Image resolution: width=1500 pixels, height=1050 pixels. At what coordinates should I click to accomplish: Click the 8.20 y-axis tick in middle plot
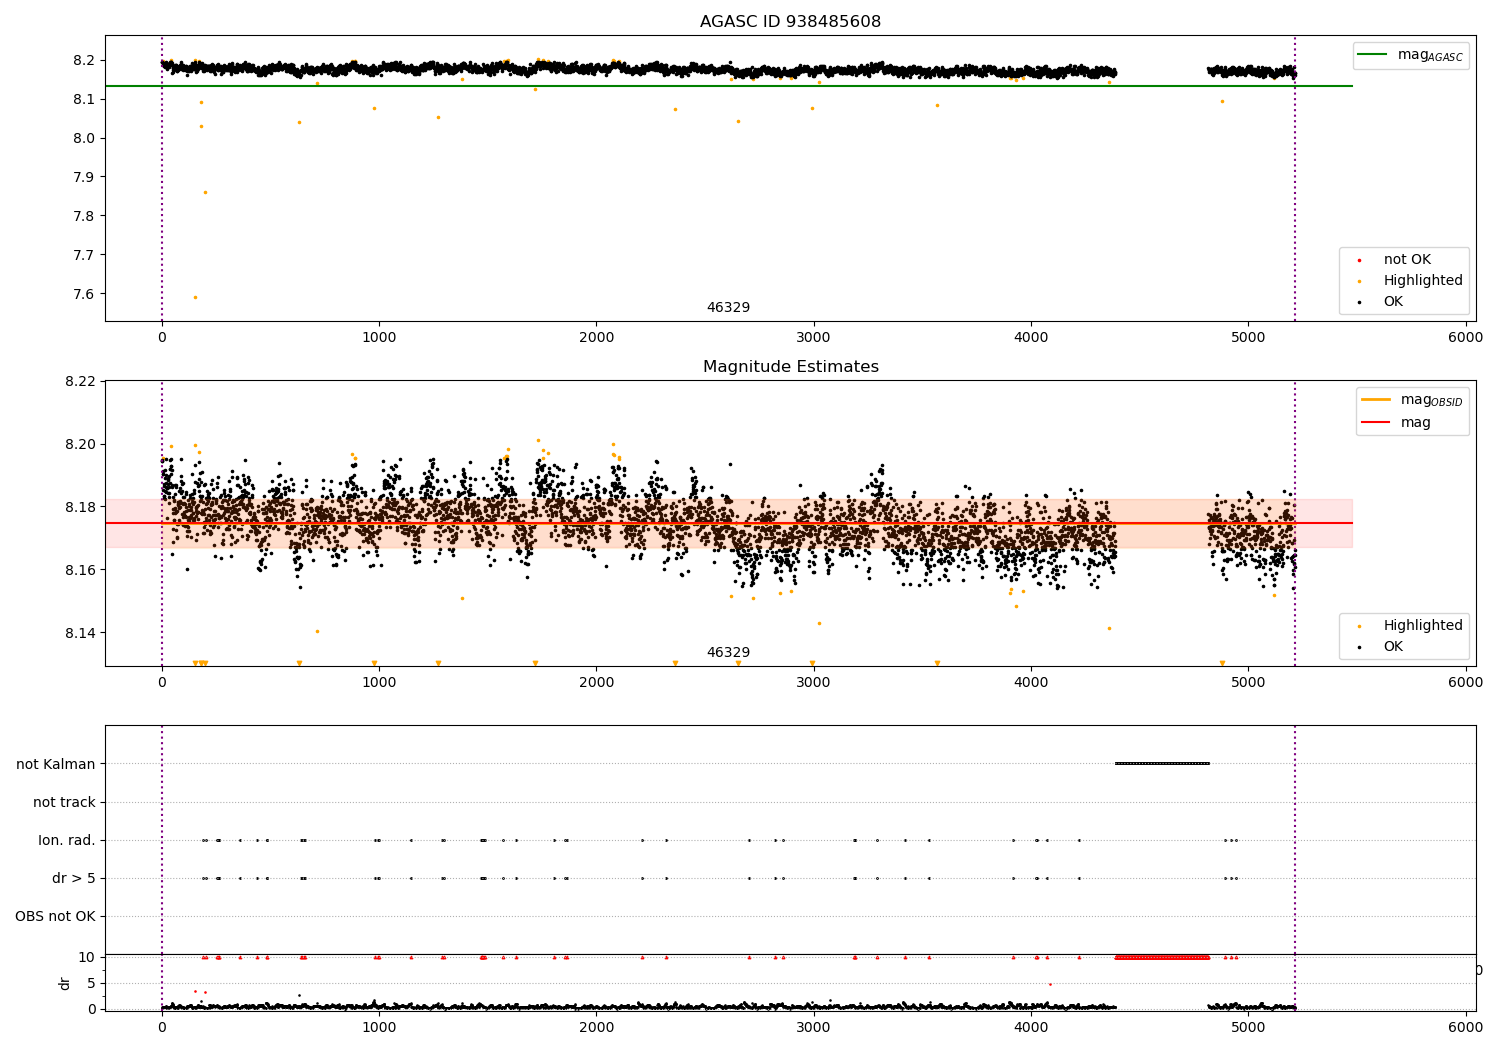[x=81, y=444]
